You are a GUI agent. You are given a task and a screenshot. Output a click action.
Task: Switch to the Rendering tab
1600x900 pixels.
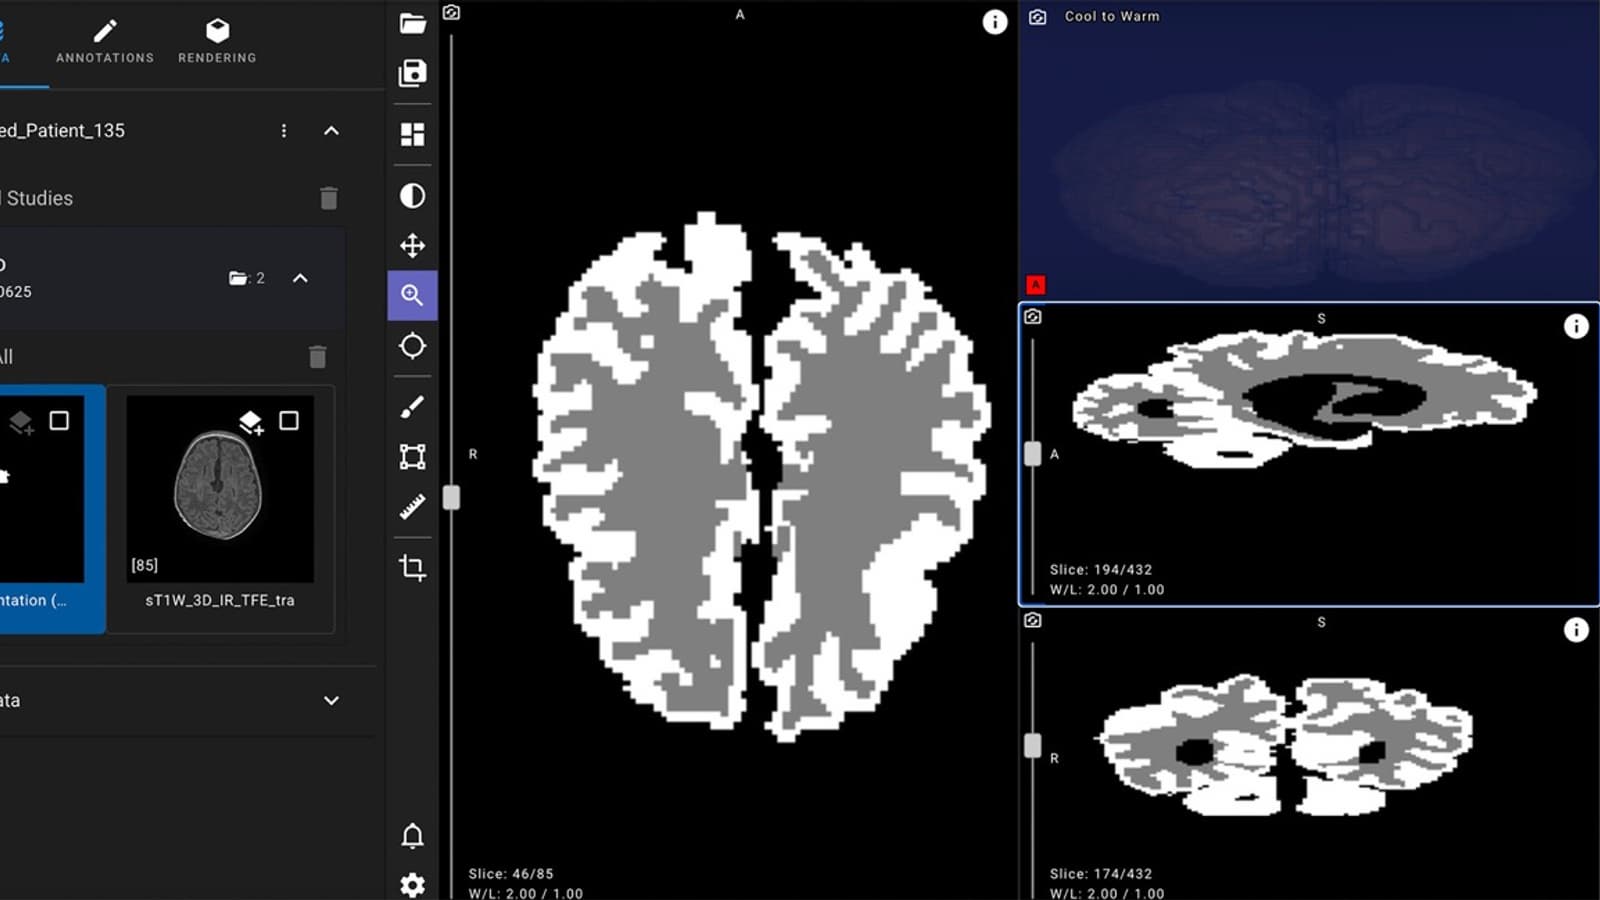click(217, 42)
